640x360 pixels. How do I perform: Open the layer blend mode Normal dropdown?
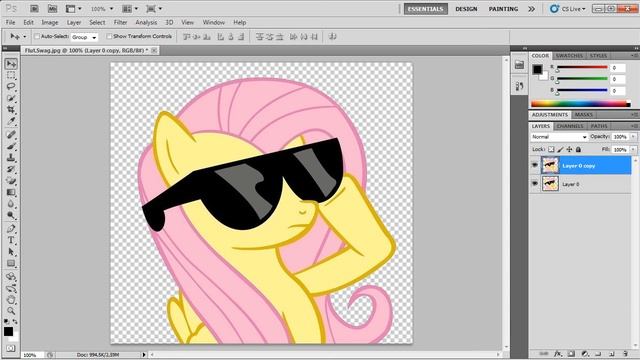[559, 137]
